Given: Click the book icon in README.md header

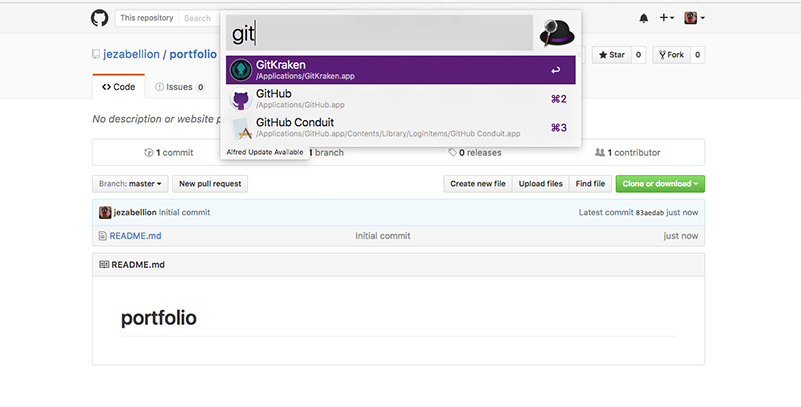Looking at the screenshot, I should click(104, 265).
